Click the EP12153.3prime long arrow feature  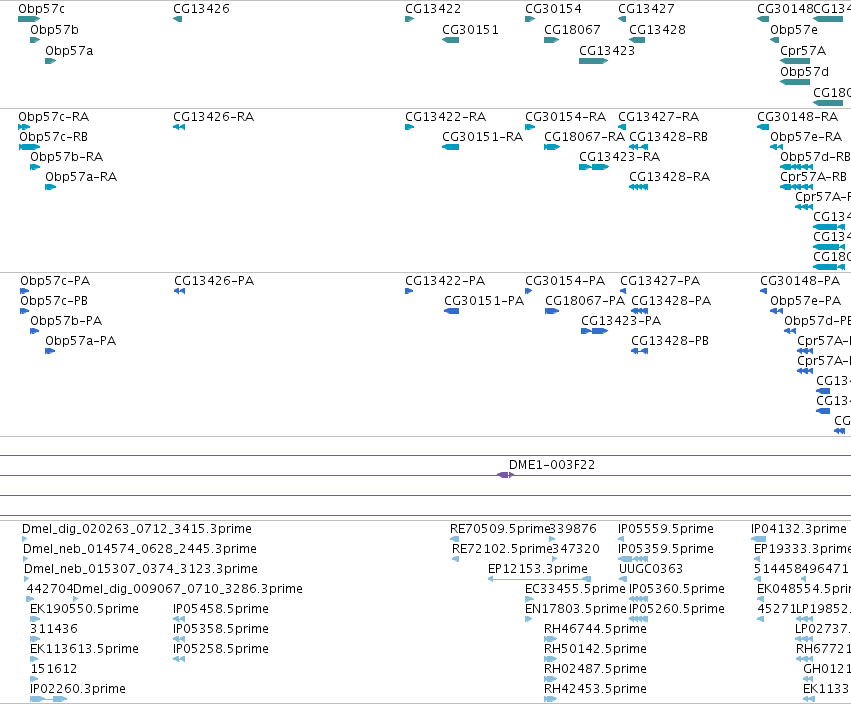click(x=539, y=579)
